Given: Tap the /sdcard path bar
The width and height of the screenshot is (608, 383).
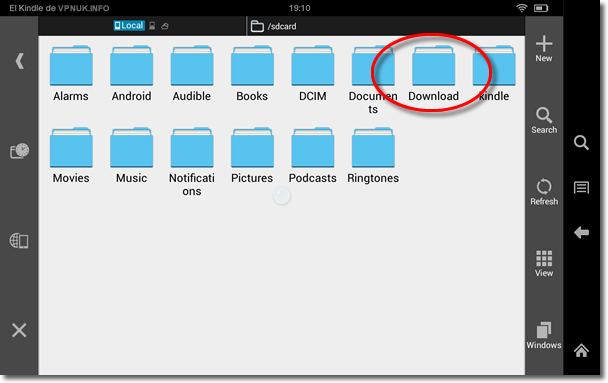Looking at the screenshot, I should (386, 26).
